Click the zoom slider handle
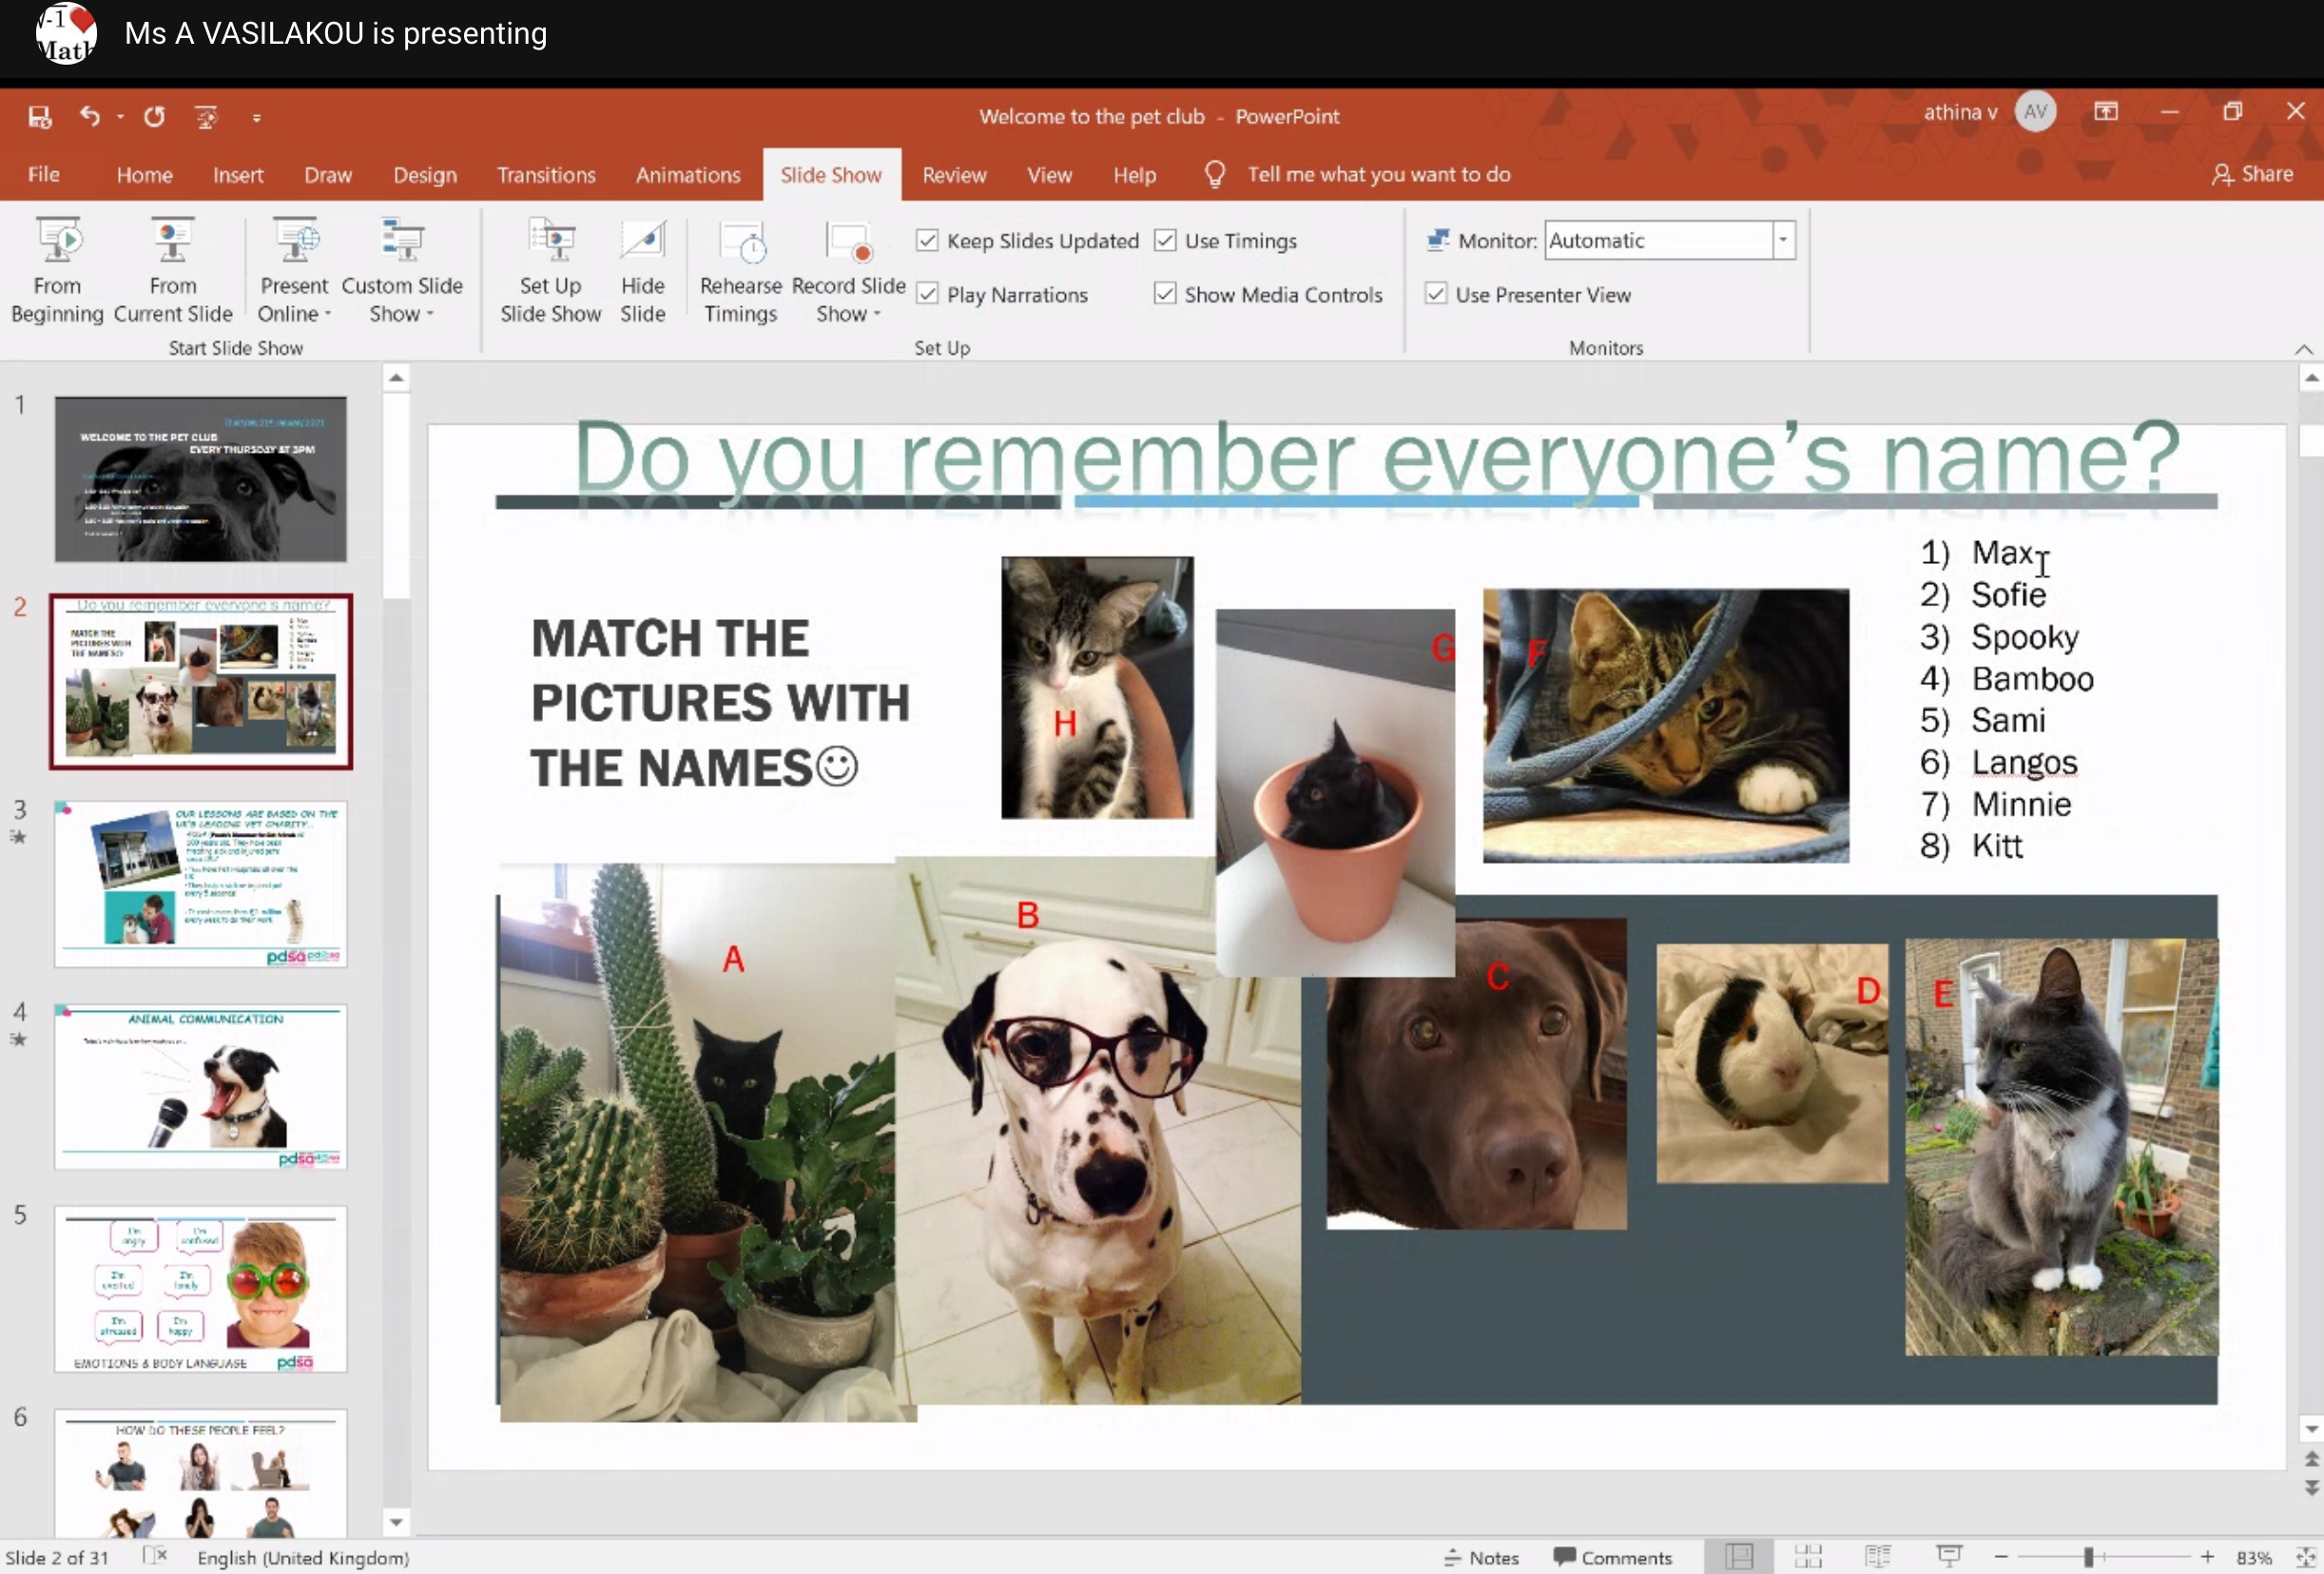This screenshot has width=2324, height=1574. pos(2088,1557)
